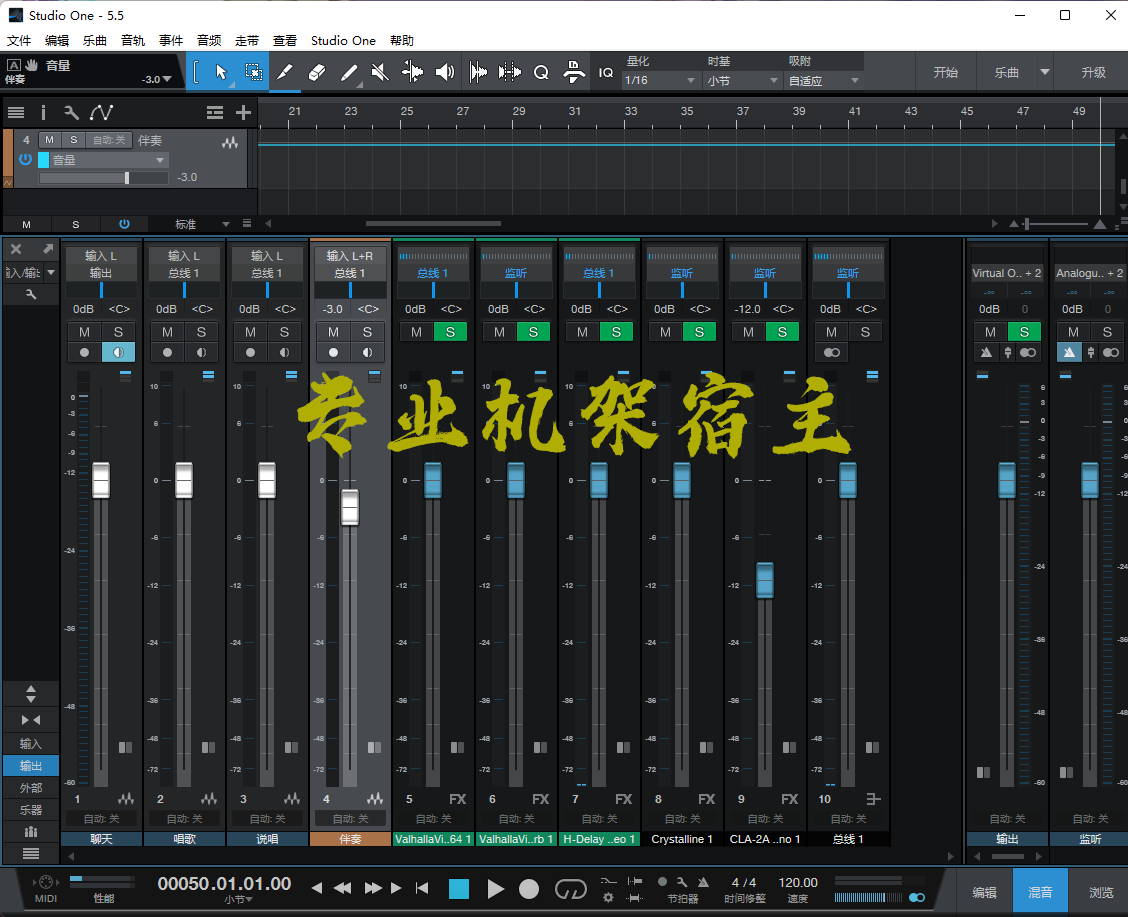The height and width of the screenshot is (917, 1128).
Task: Click the Stop button in transport
Action: point(459,889)
